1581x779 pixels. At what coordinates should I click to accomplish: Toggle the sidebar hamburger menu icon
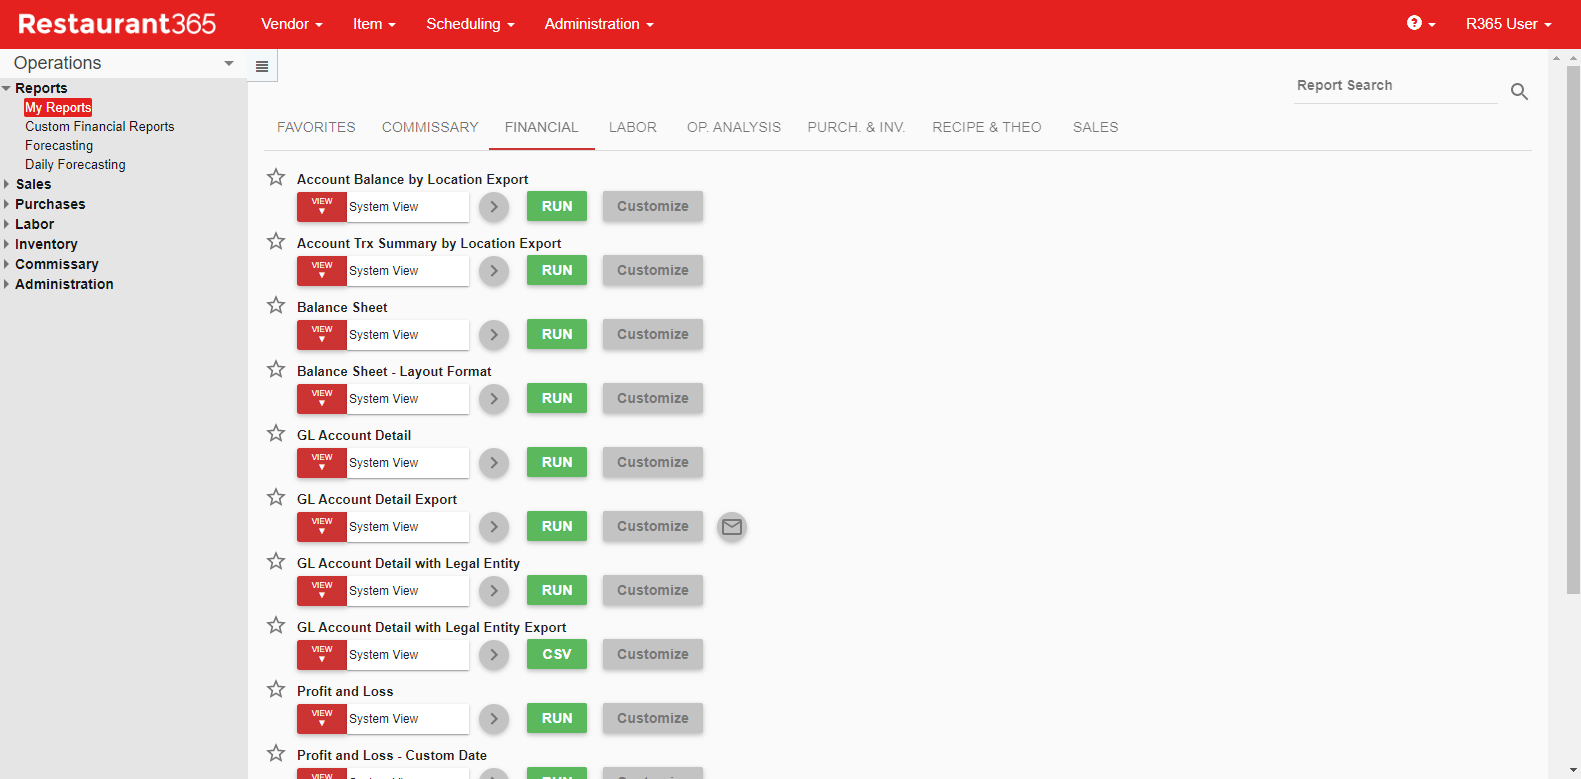(x=262, y=66)
